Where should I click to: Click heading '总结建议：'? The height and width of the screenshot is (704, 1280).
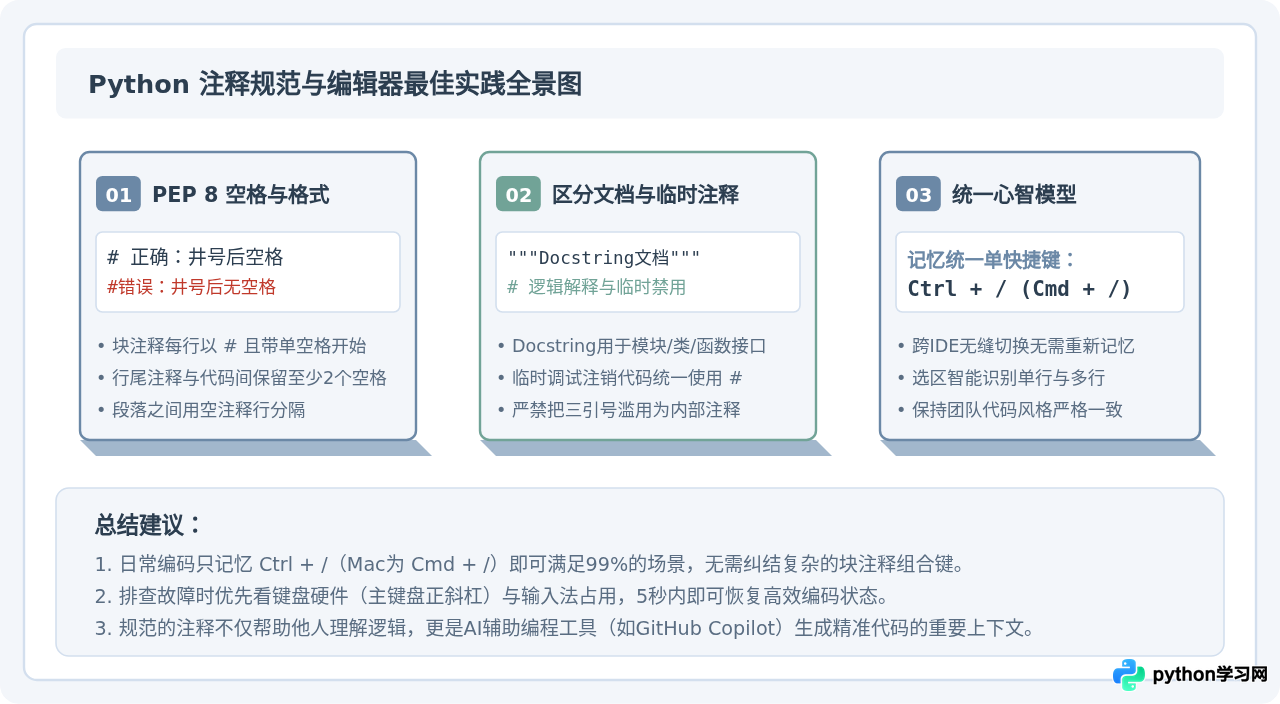149,525
